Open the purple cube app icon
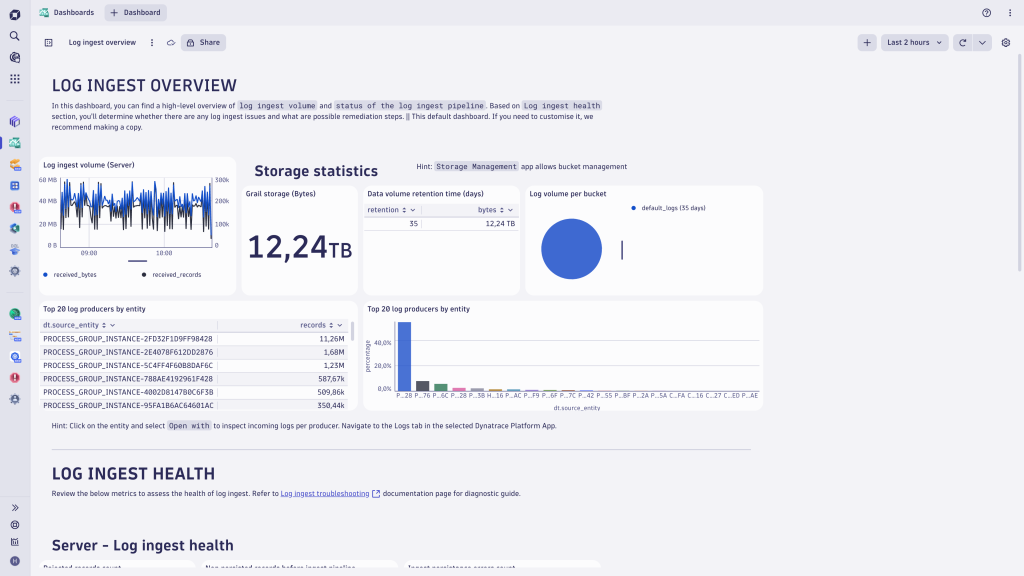Screen dimensions: 1024x576 (x=14, y=121)
